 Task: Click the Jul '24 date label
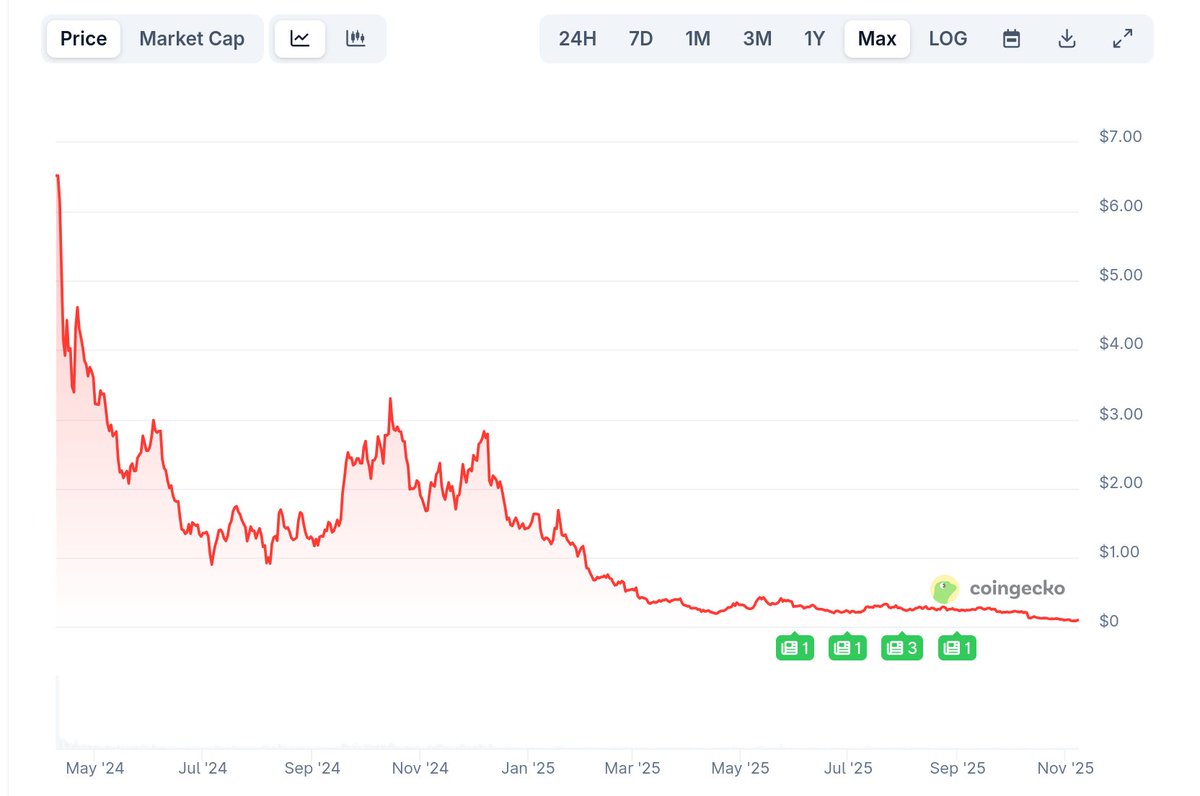[x=202, y=769]
